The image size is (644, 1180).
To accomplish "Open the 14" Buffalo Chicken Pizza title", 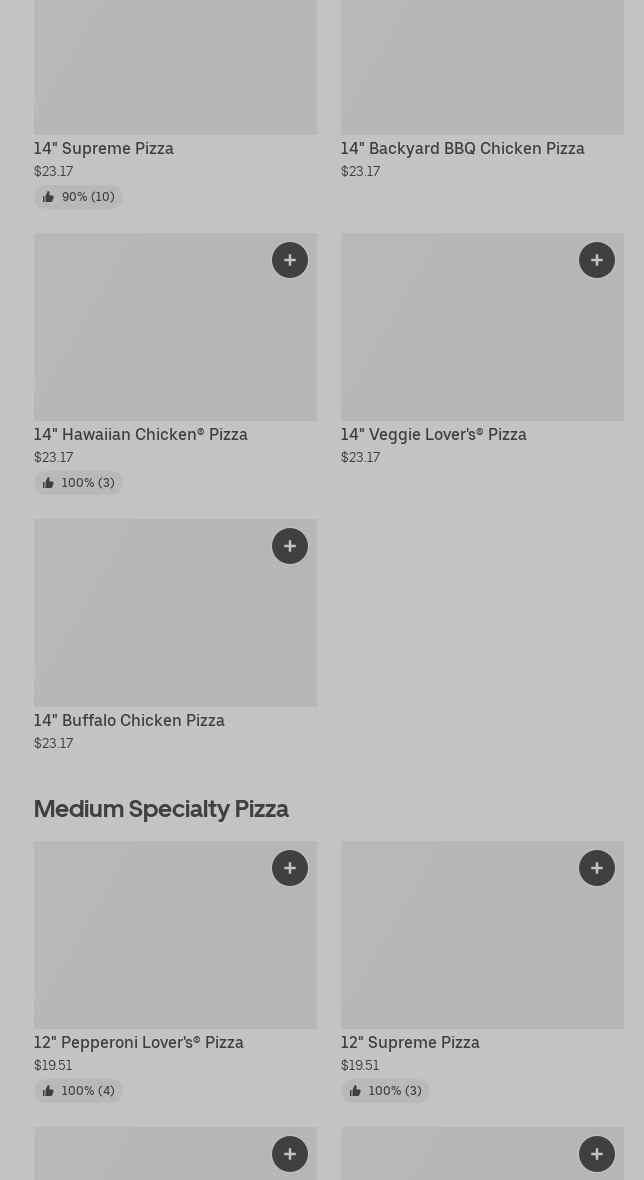I will coord(129,721).
